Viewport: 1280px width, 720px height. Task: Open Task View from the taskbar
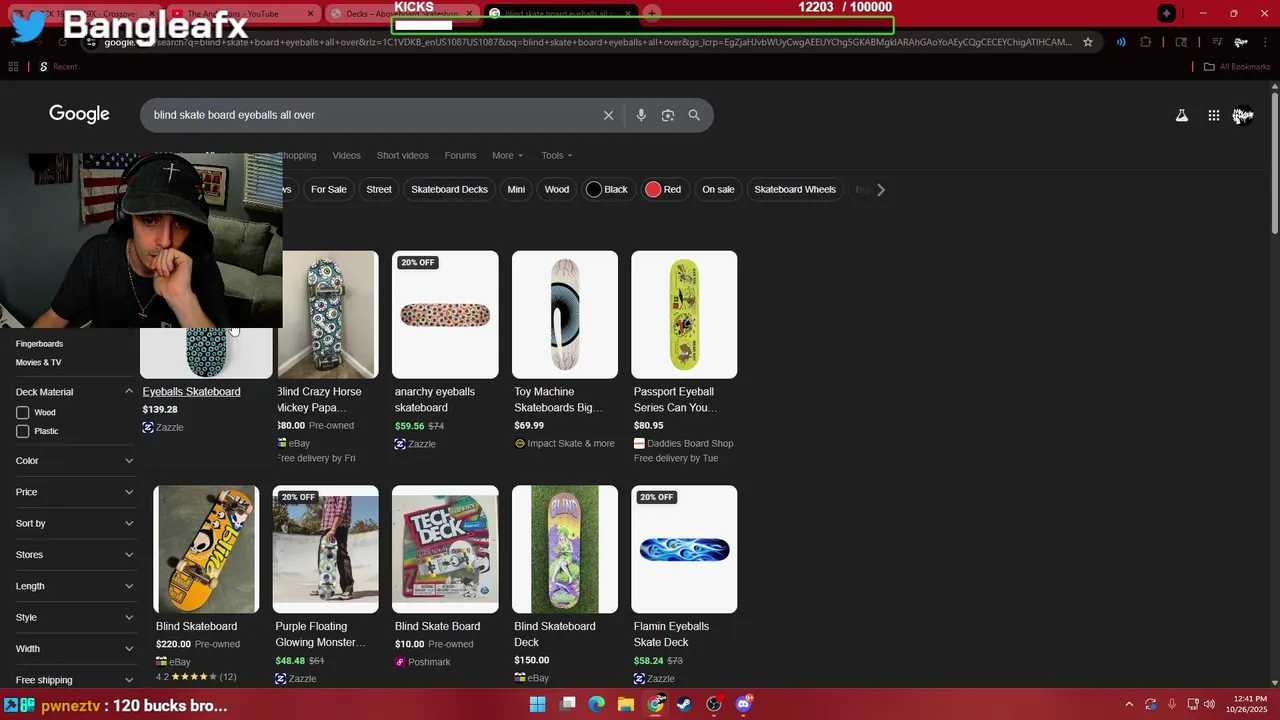coord(568,704)
